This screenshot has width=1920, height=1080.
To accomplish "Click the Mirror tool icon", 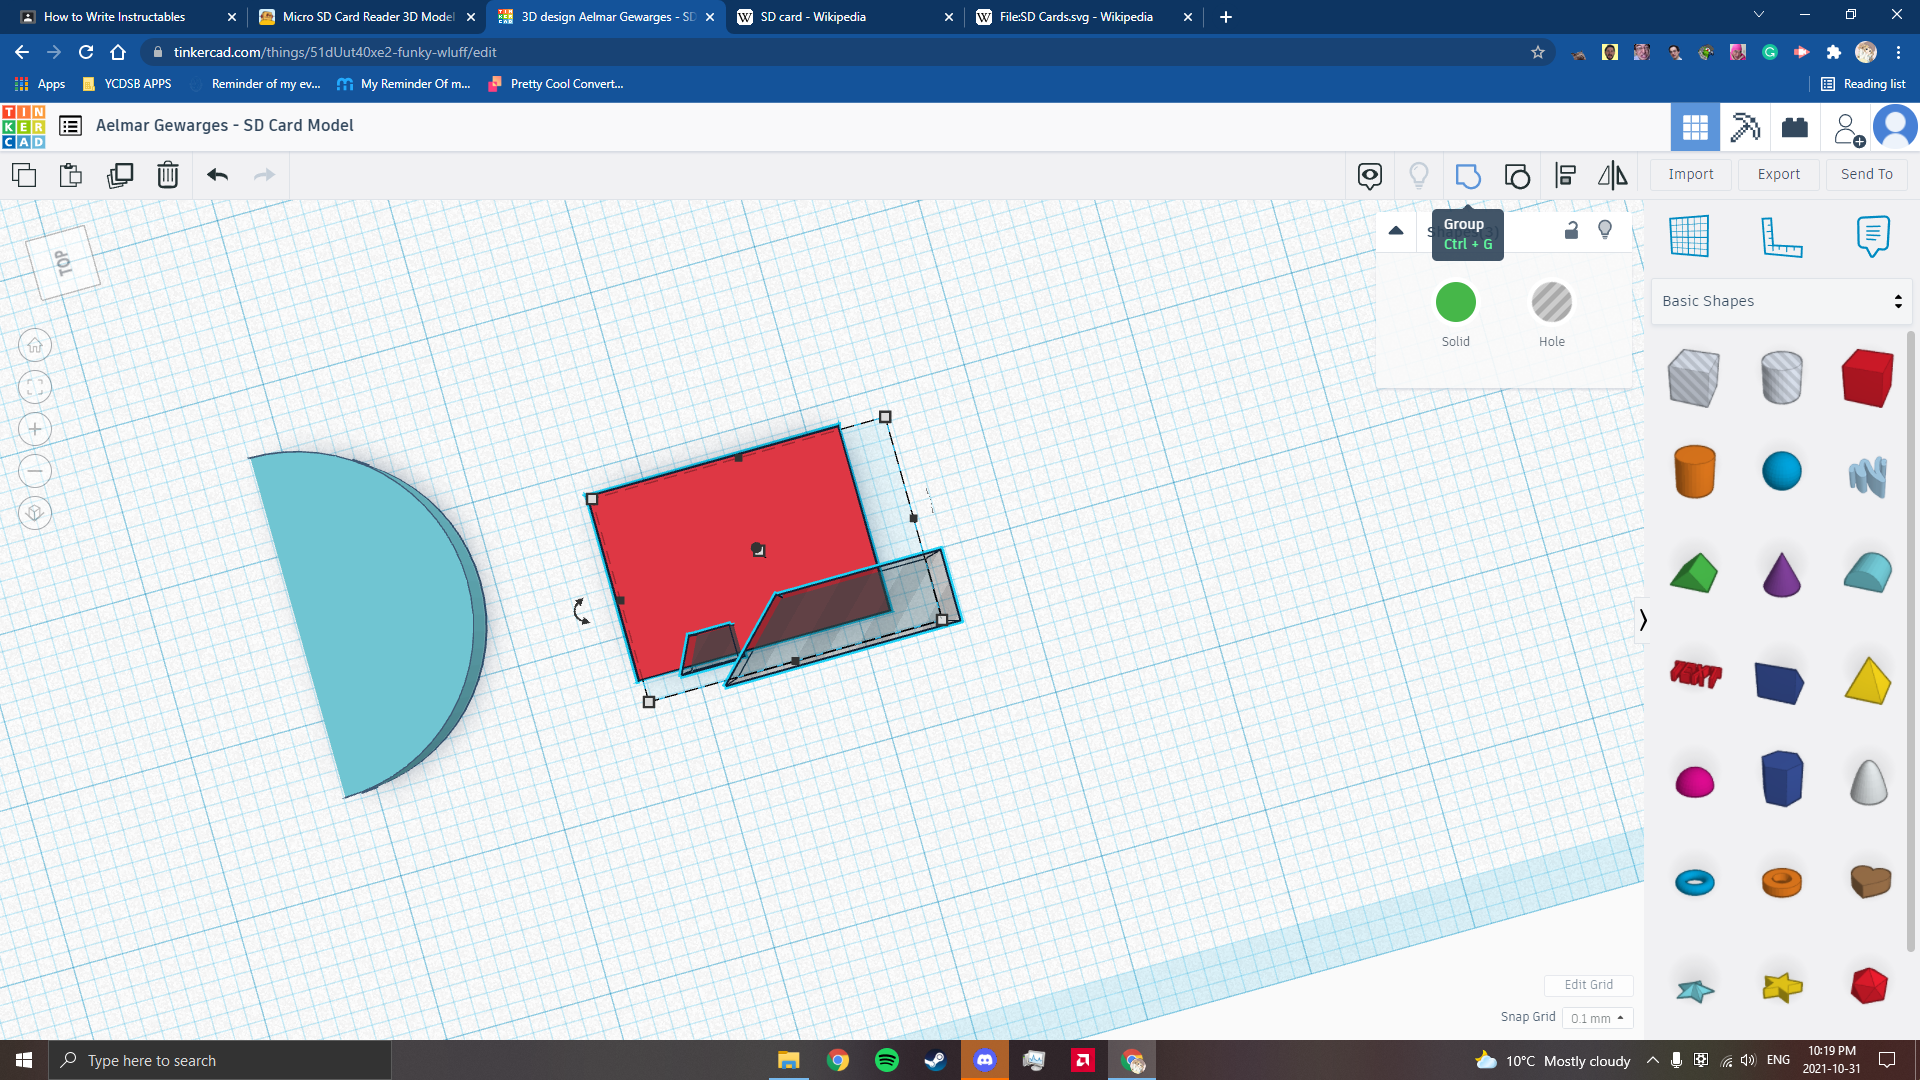I will [x=1612, y=176].
